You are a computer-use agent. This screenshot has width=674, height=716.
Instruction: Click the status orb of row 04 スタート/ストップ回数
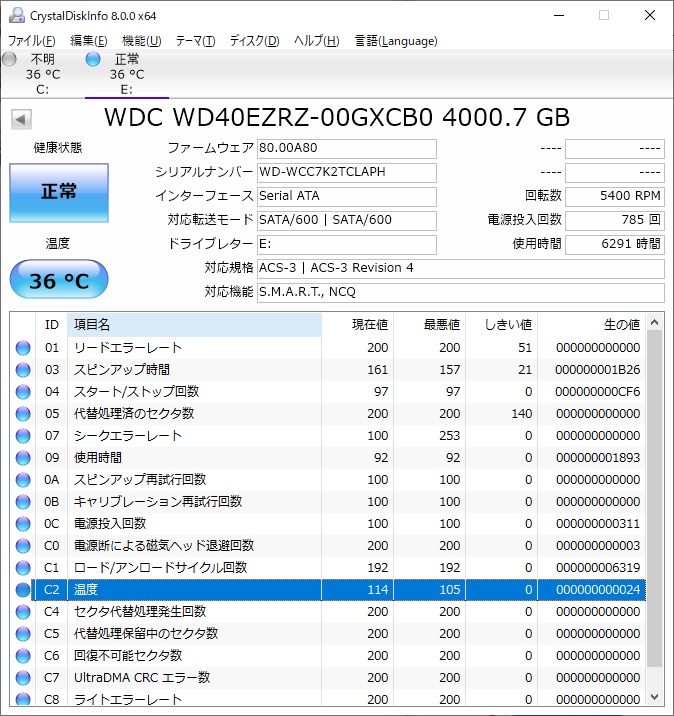click(x=23, y=392)
